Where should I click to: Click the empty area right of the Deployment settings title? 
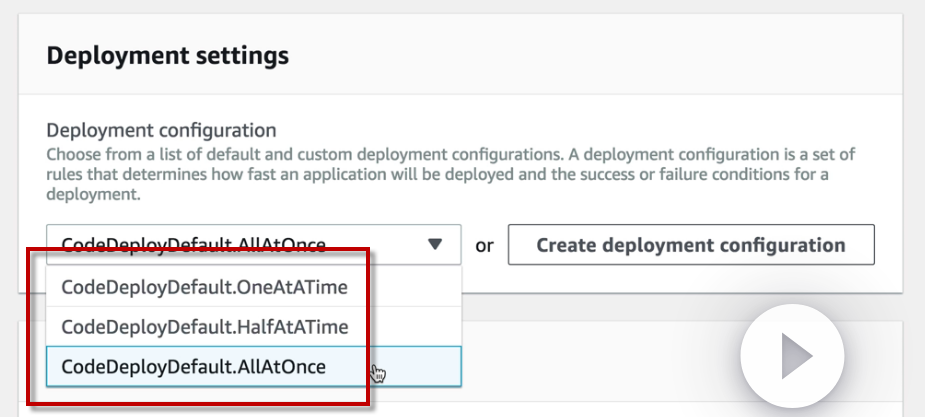[x=600, y=56]
